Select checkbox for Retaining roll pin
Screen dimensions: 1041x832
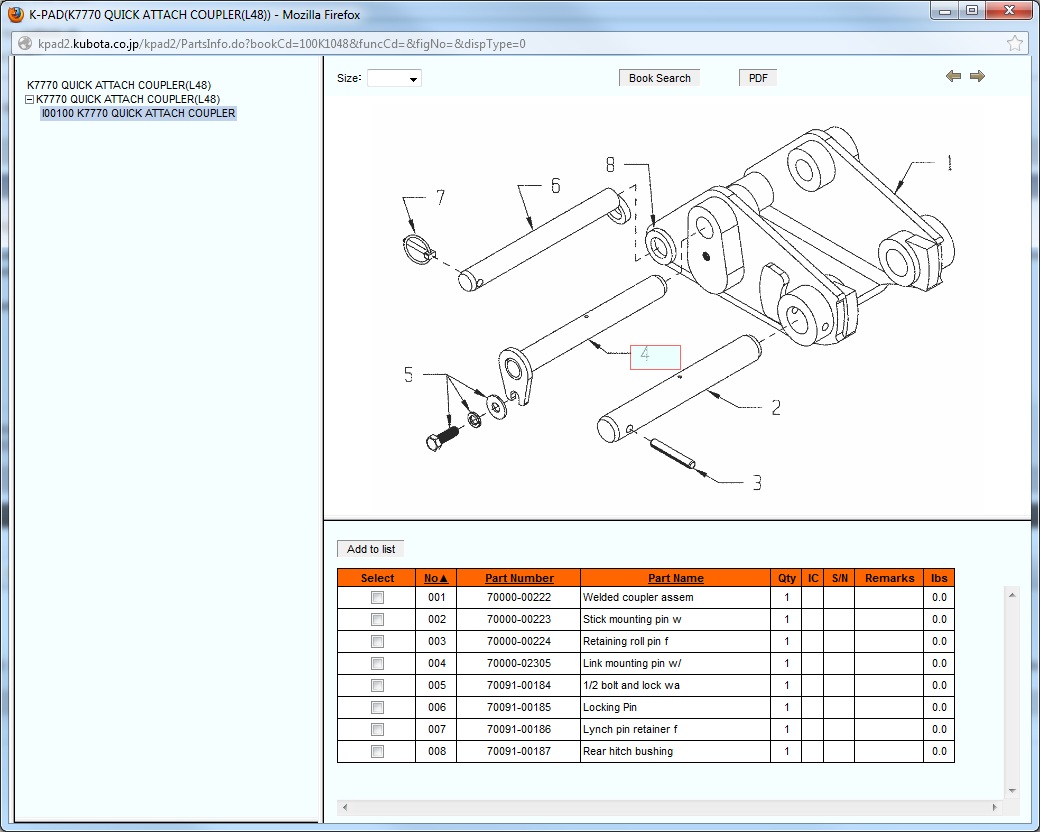point(377,641)
